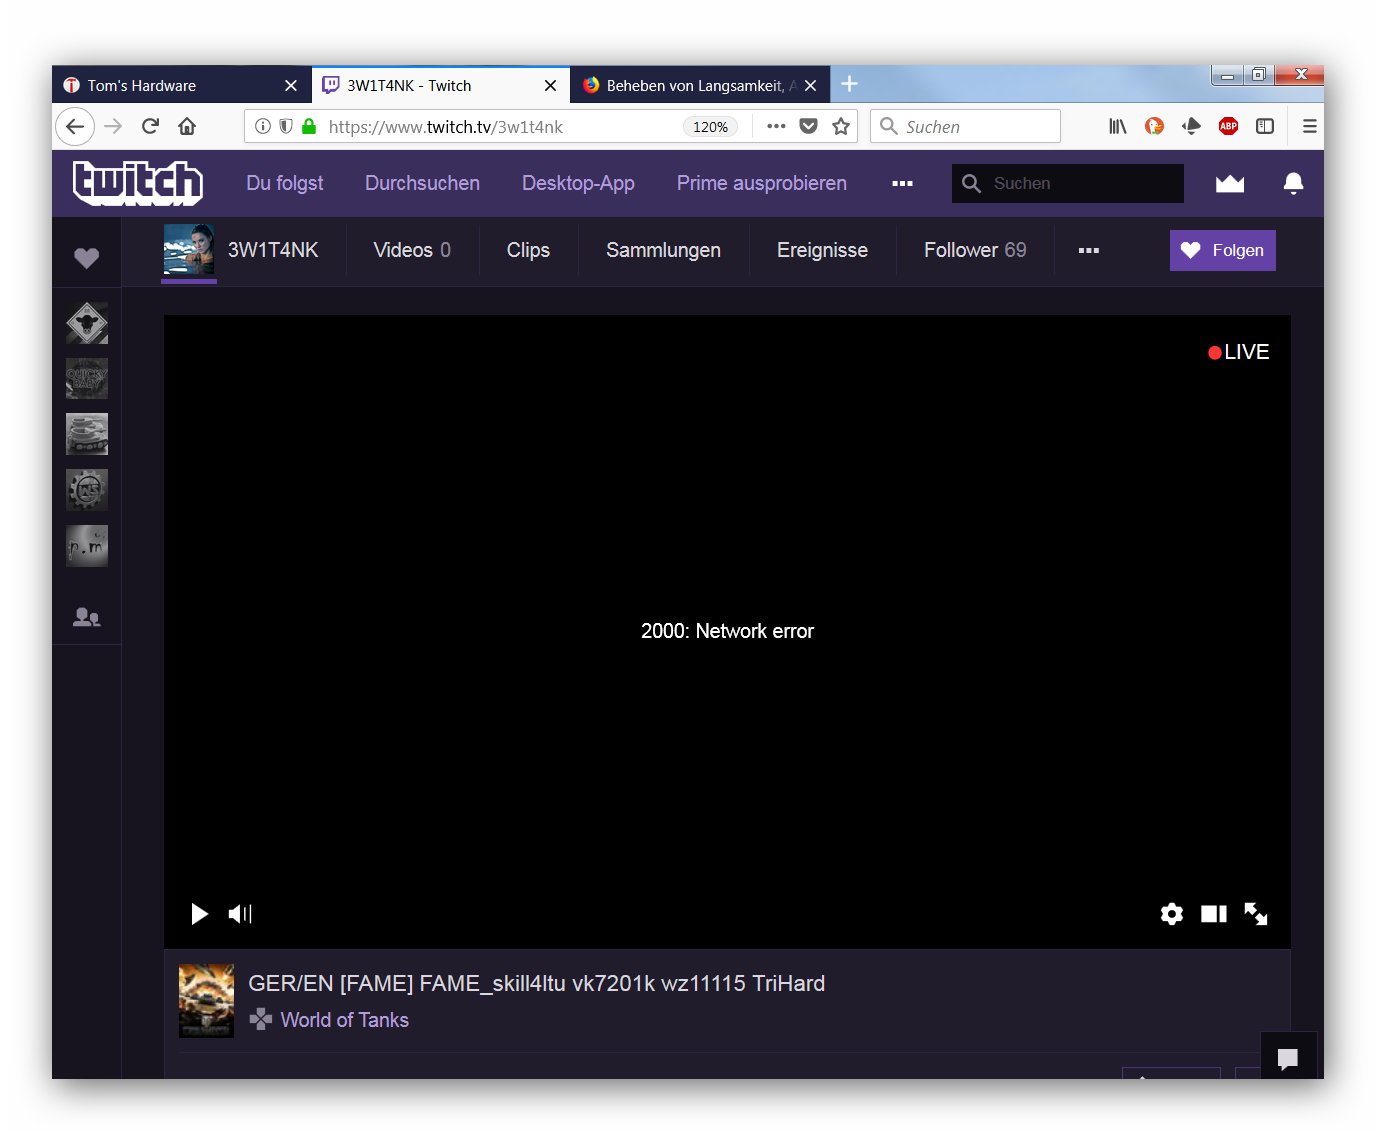The height and width of the screenshot is (1131, 1376).
Task: Open the Adblock Plus extension
Action: [1228, 126]
